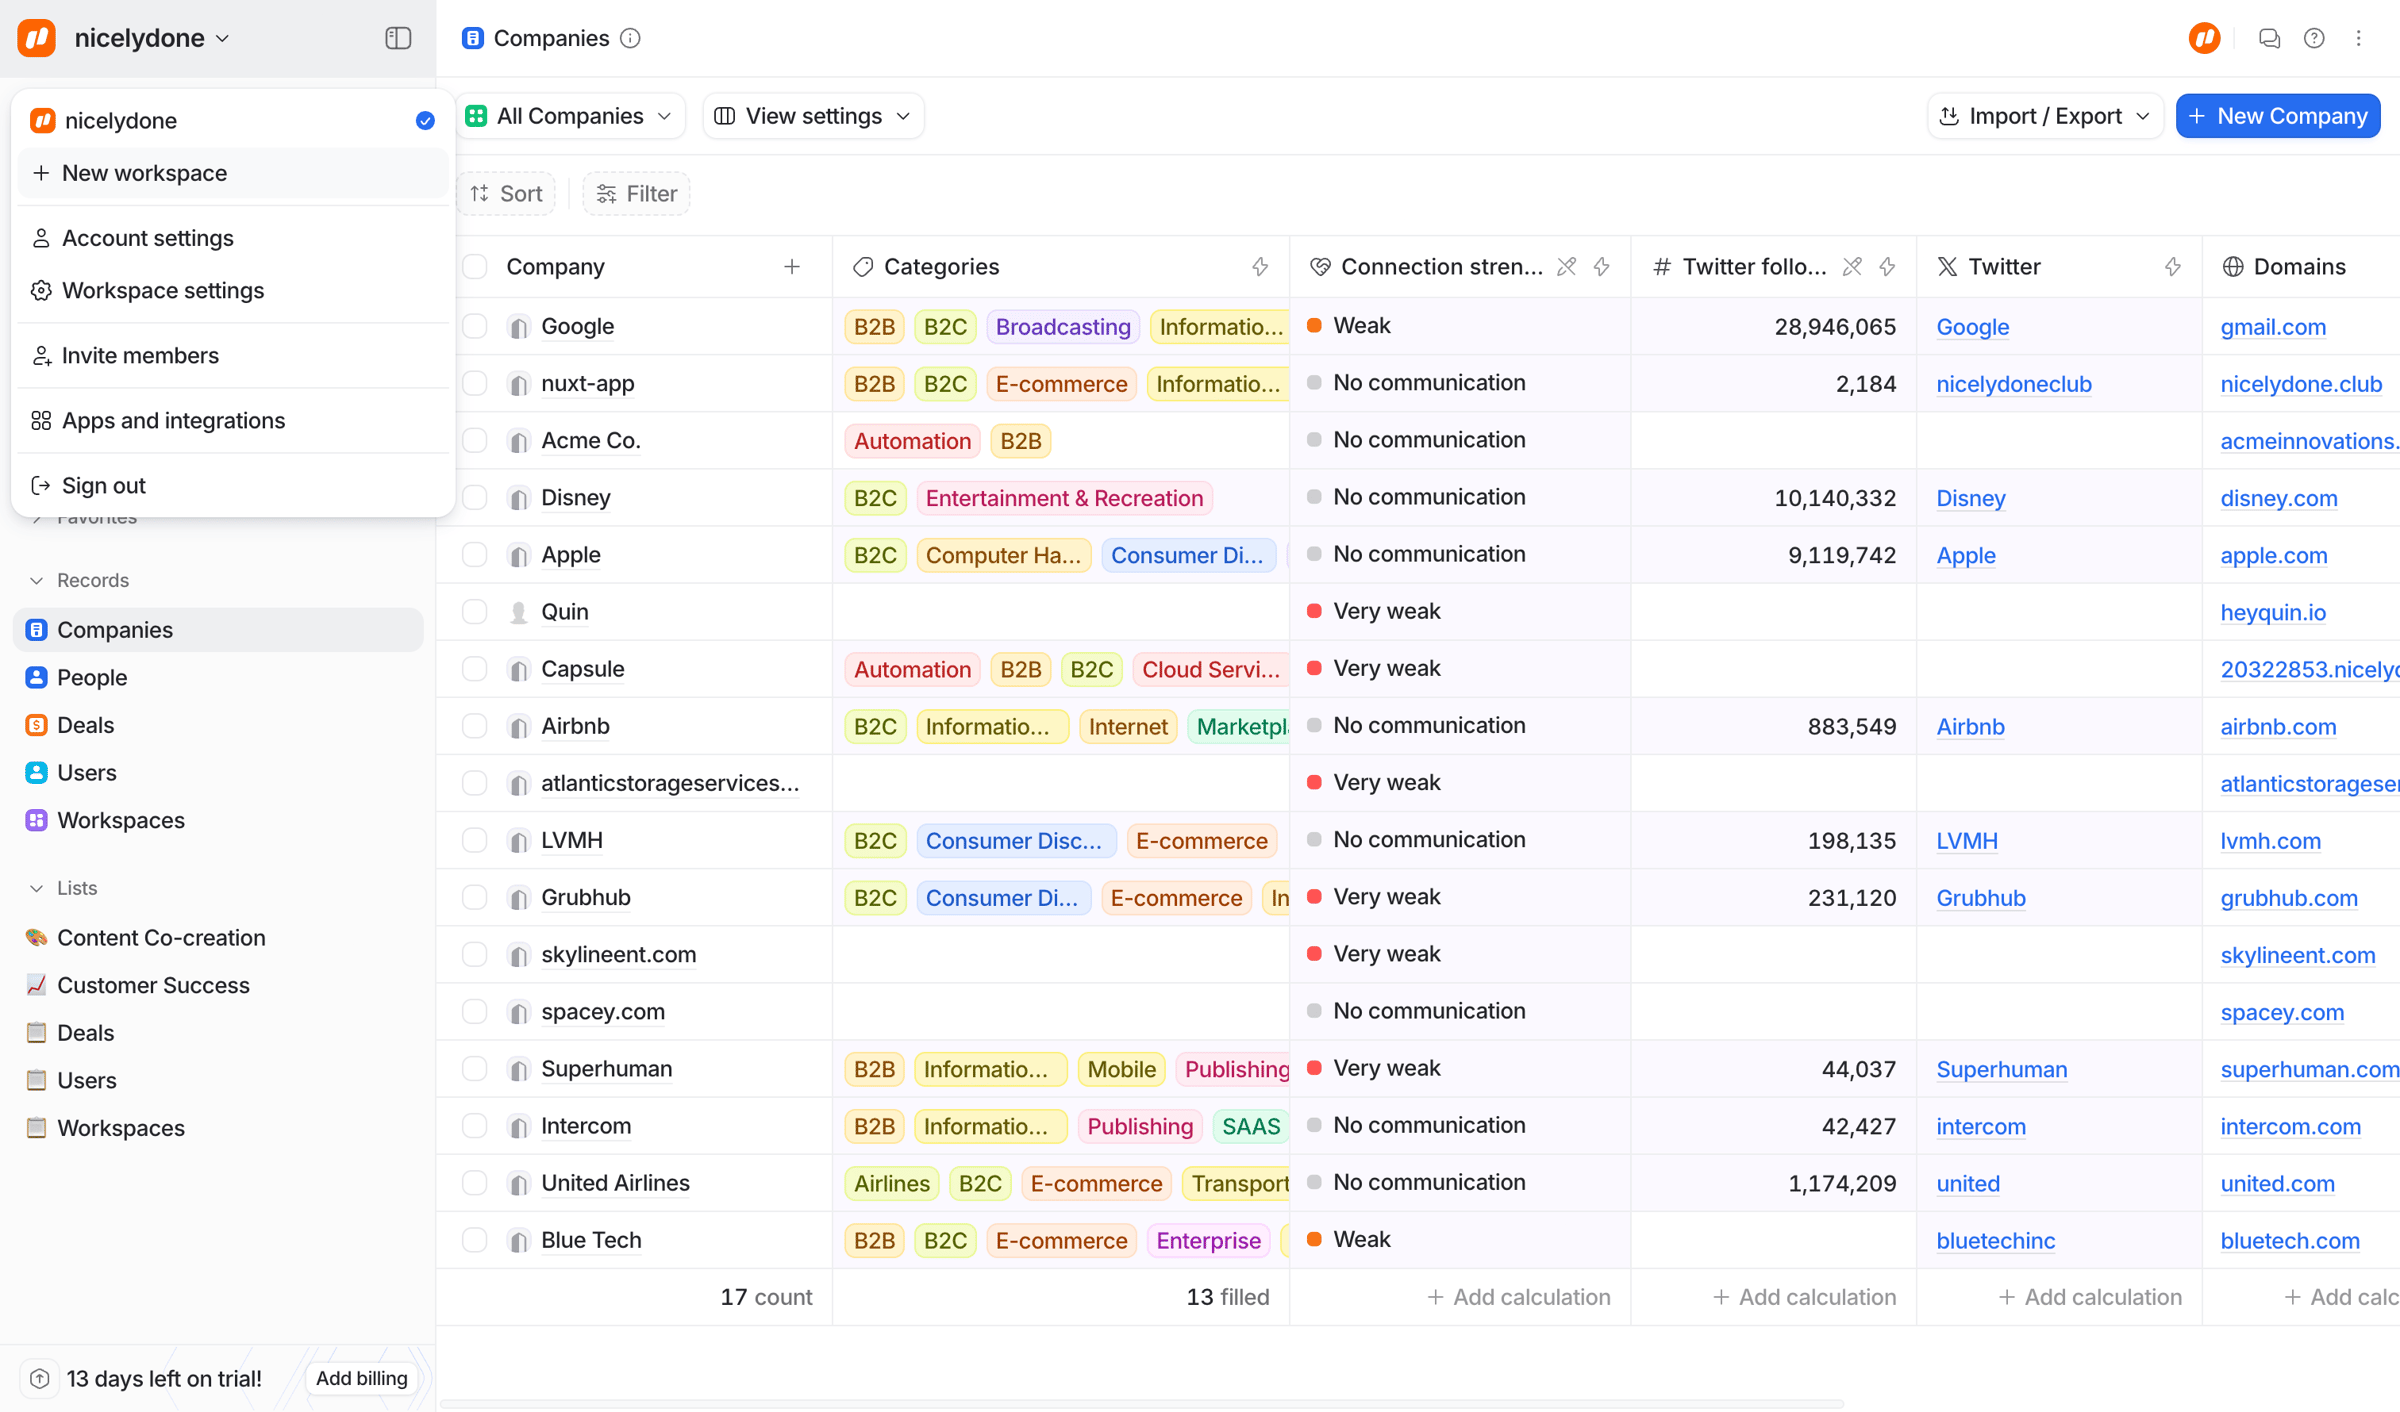Open the Import / Export dropdown
Image resolution: width=2400 pixels, height=1412 pixels.
[2045, 116]
